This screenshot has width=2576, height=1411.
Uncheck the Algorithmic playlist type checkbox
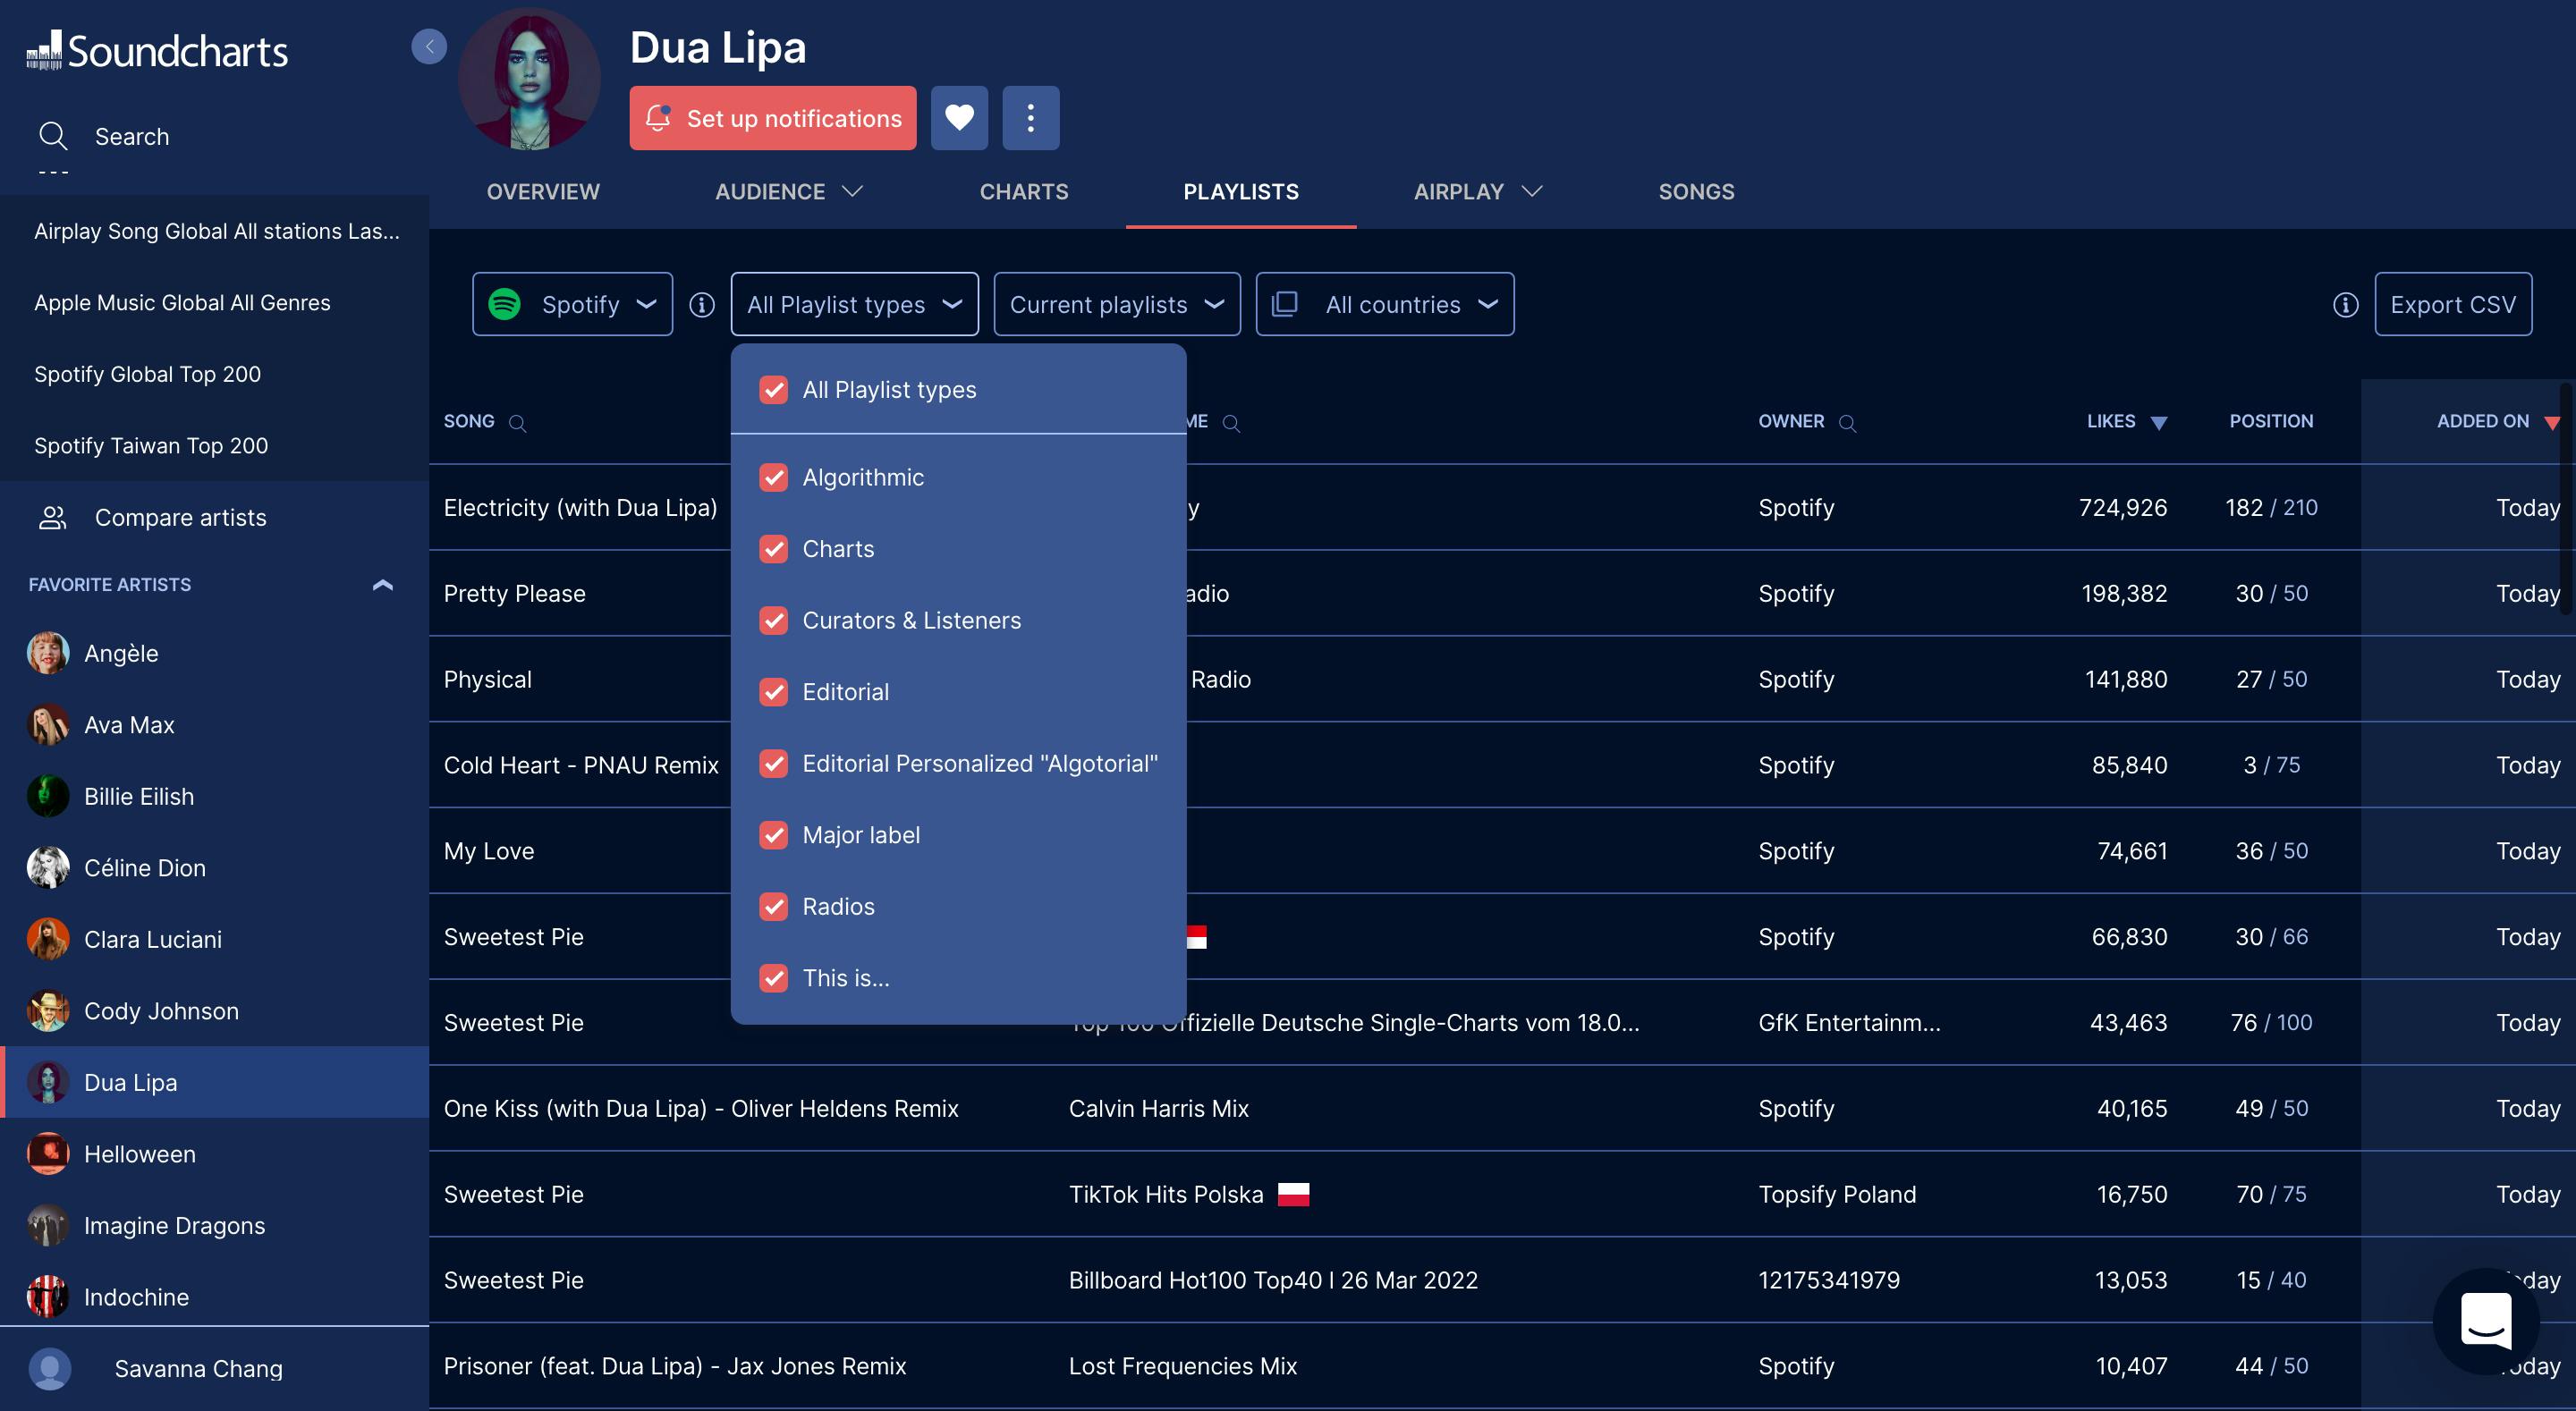click(773, 478)
